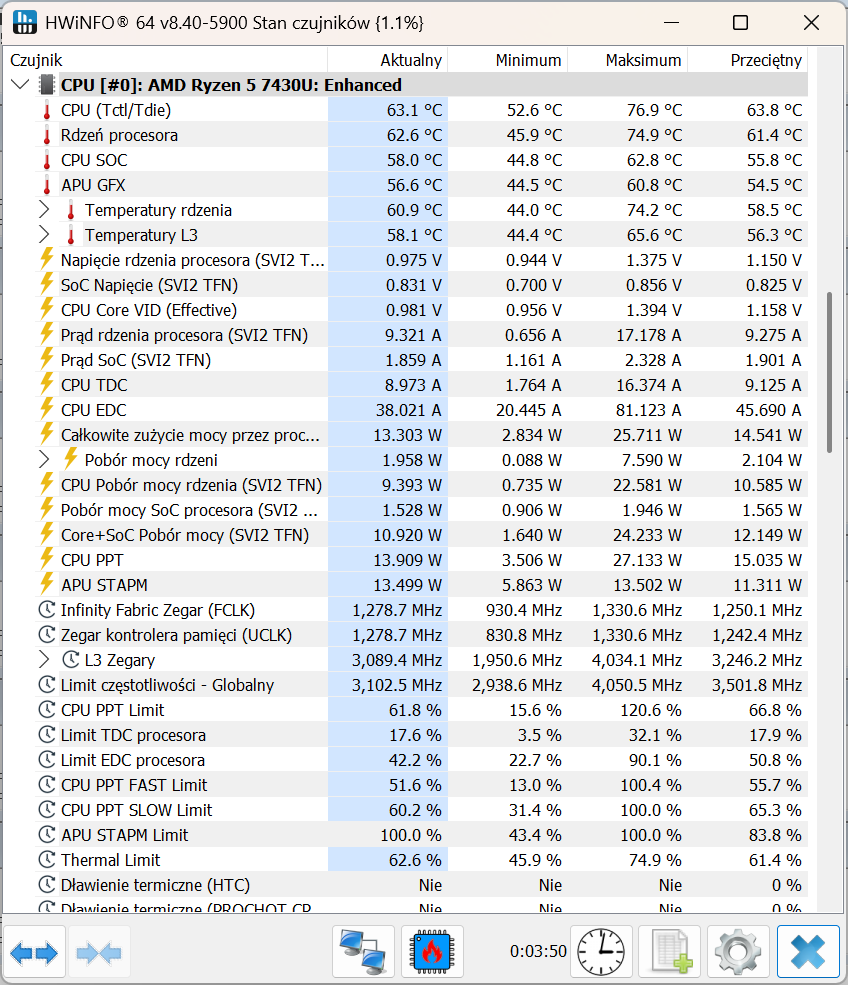848x985 pixels.
Task: Close sensors with the blue X button
Action: point(807,952)
